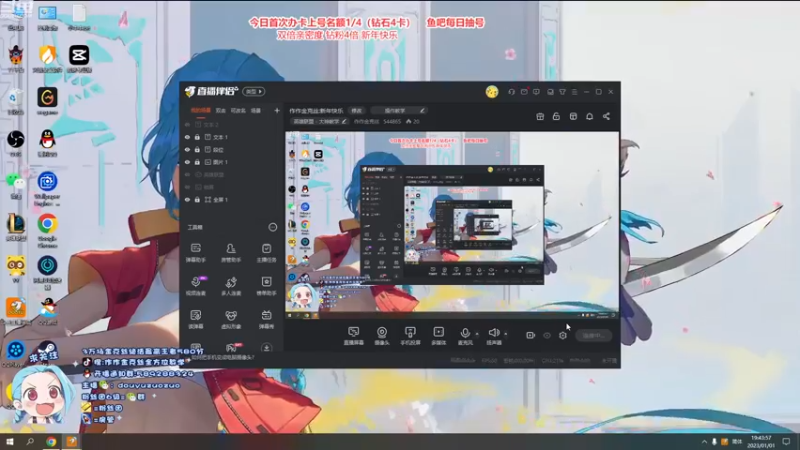Image resolution: width=800 pixels, height=450 pixels.
Task: Toggle the lock on layer 文本 1
Action: pos(197,137)
